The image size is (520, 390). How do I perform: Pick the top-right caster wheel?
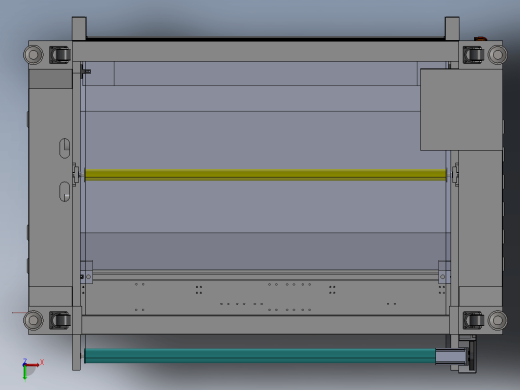pyautogui.click(x=473, y=55)
